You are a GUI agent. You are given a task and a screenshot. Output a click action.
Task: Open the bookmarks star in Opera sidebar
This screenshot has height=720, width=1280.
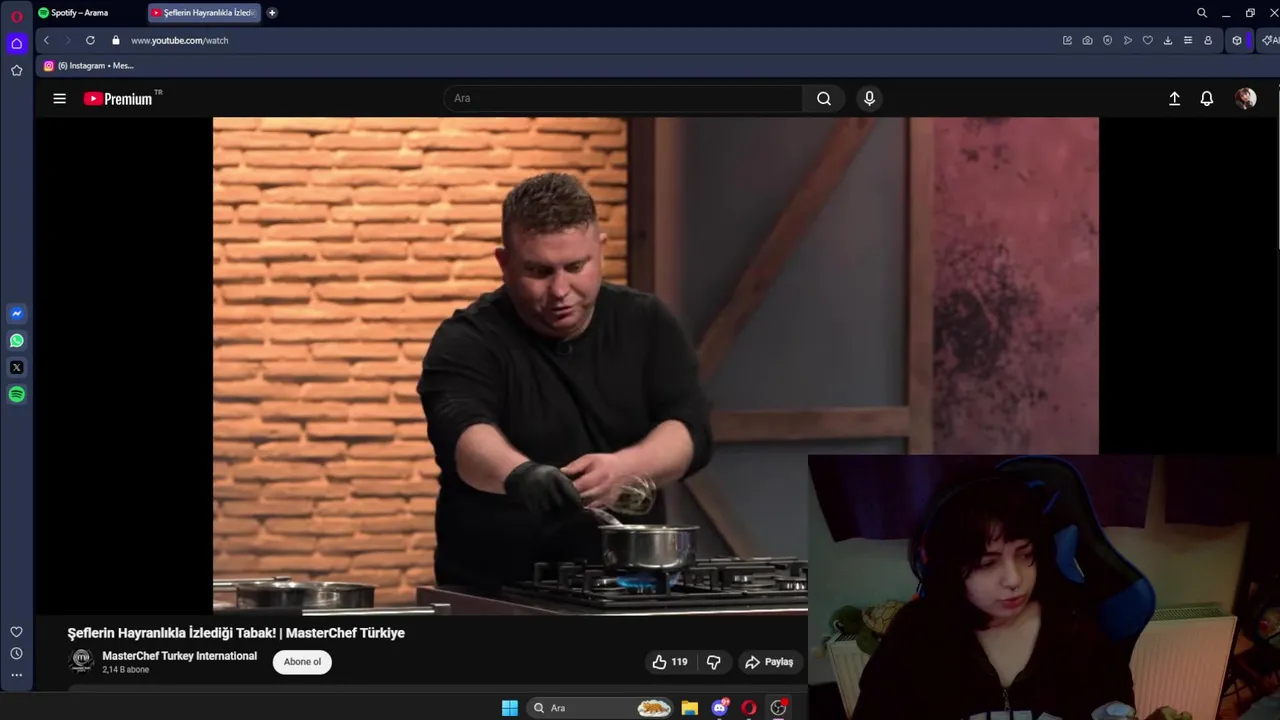[x=16, y=70]
